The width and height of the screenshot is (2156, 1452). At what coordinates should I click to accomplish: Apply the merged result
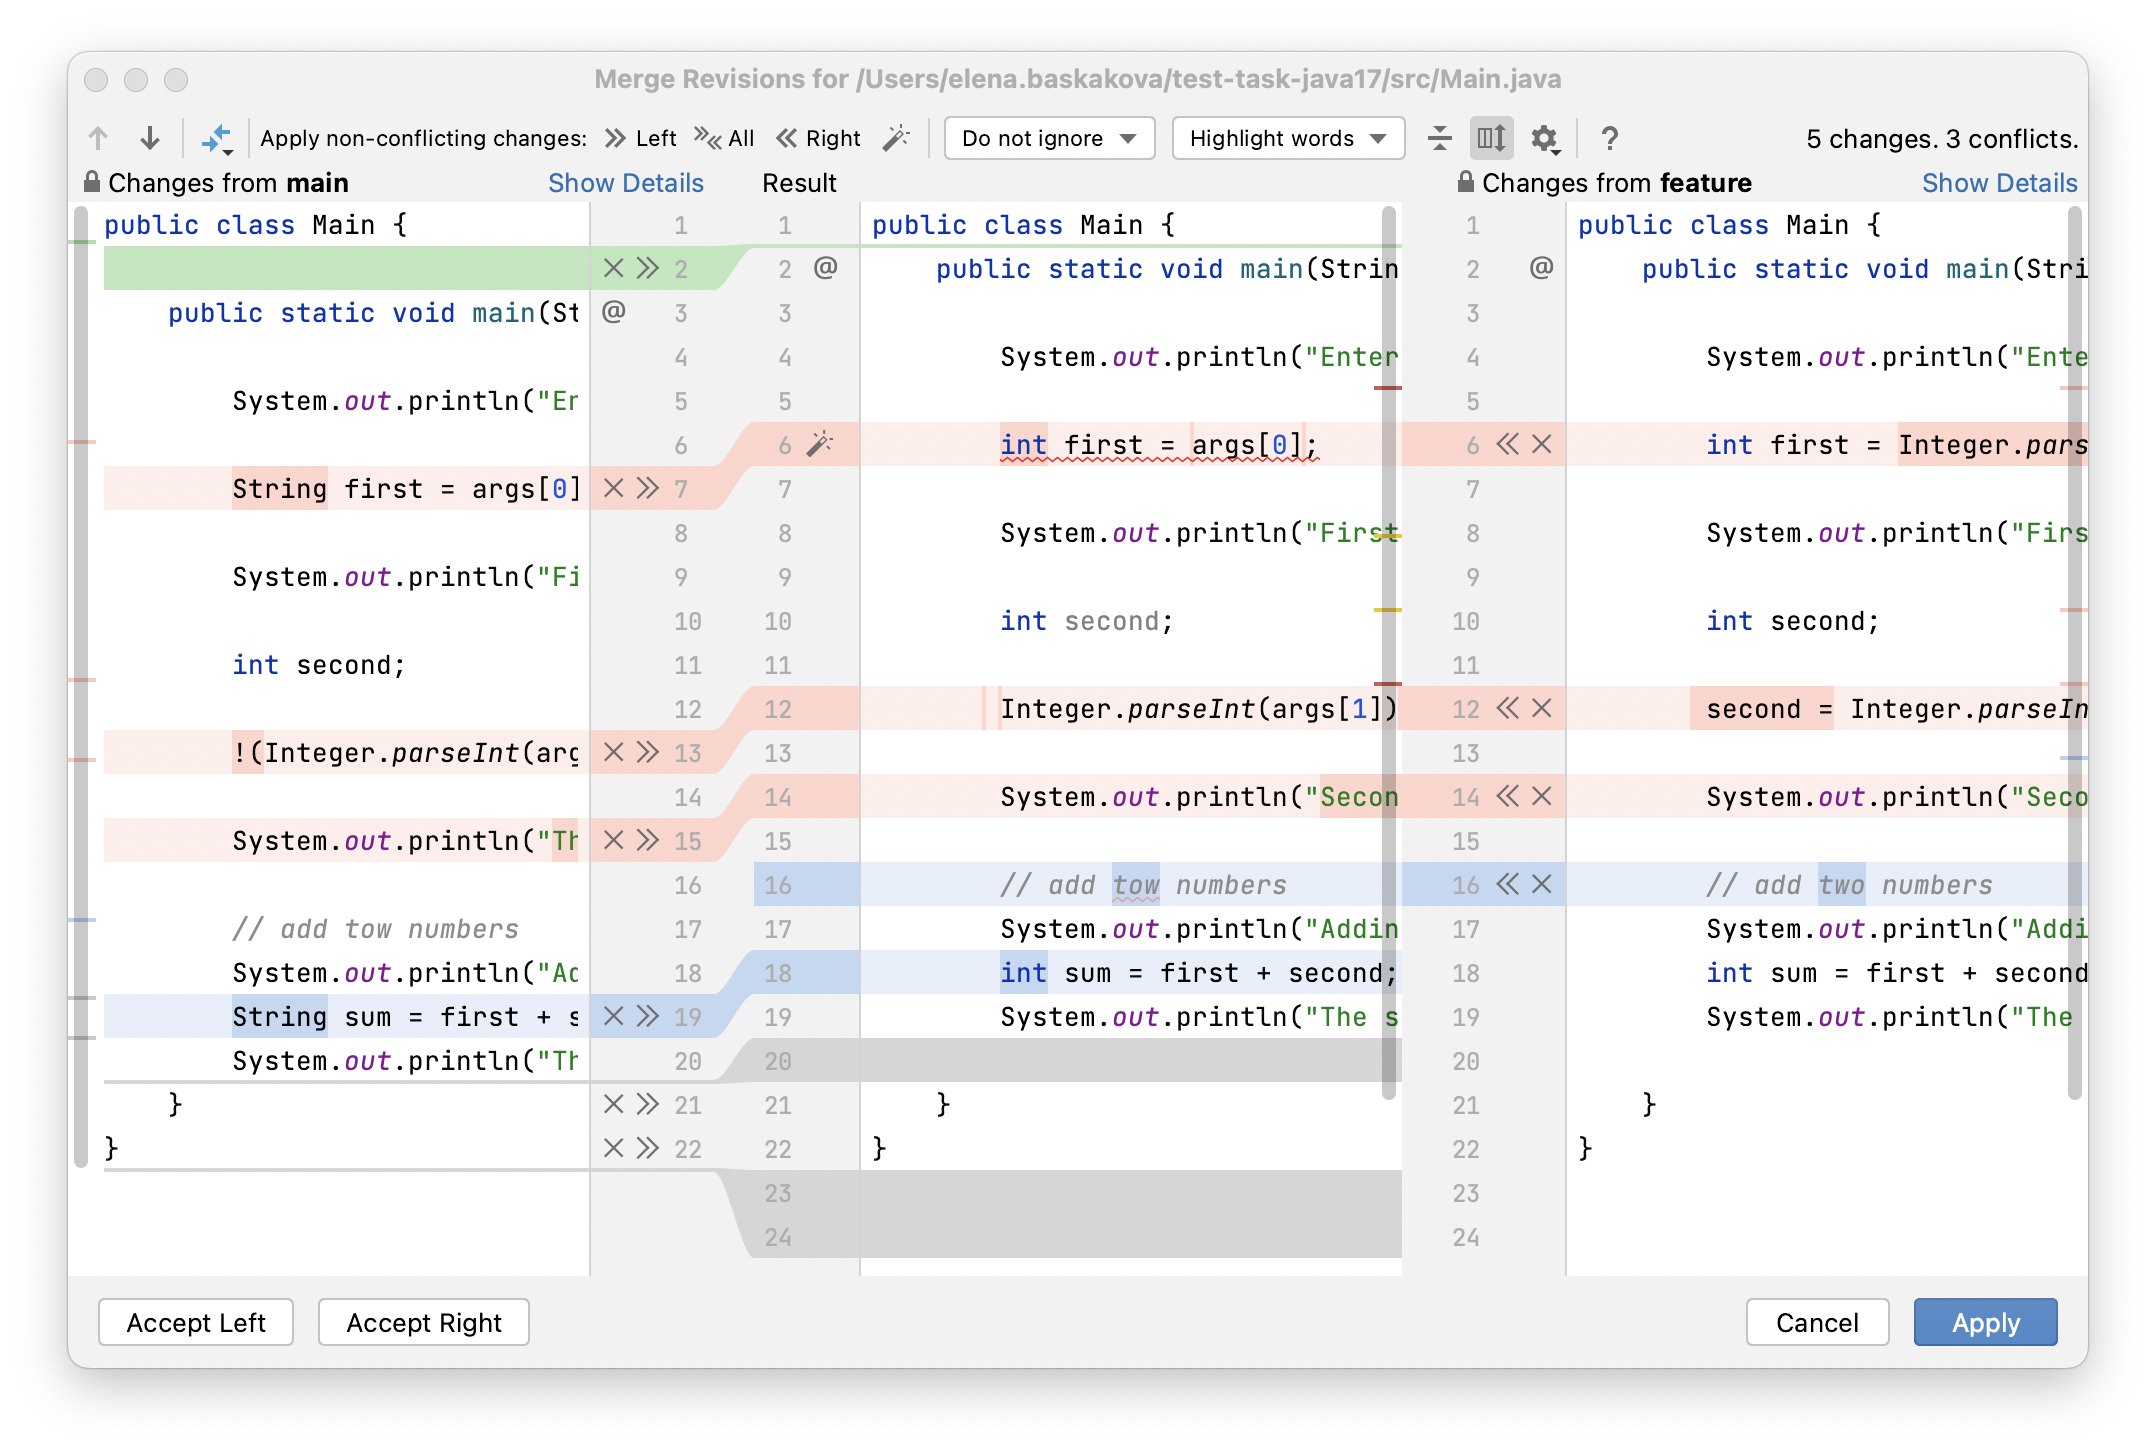(1985, 1322)
